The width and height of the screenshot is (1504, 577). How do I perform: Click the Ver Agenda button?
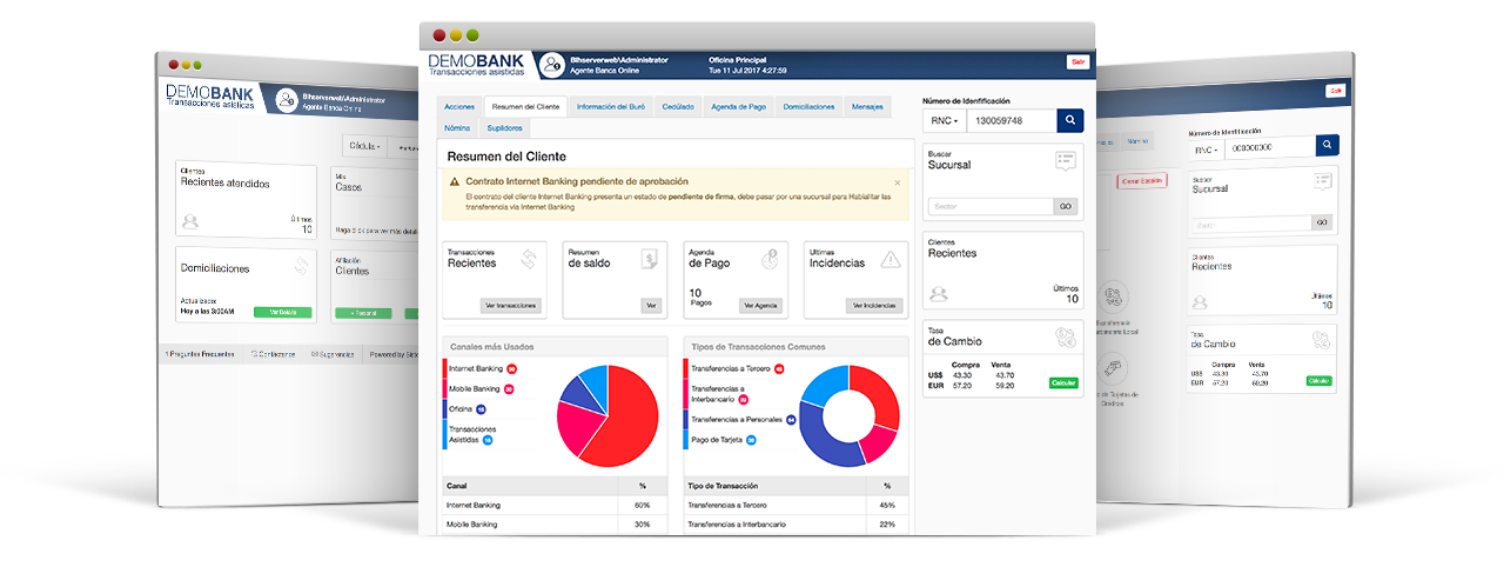pos(761,306)
